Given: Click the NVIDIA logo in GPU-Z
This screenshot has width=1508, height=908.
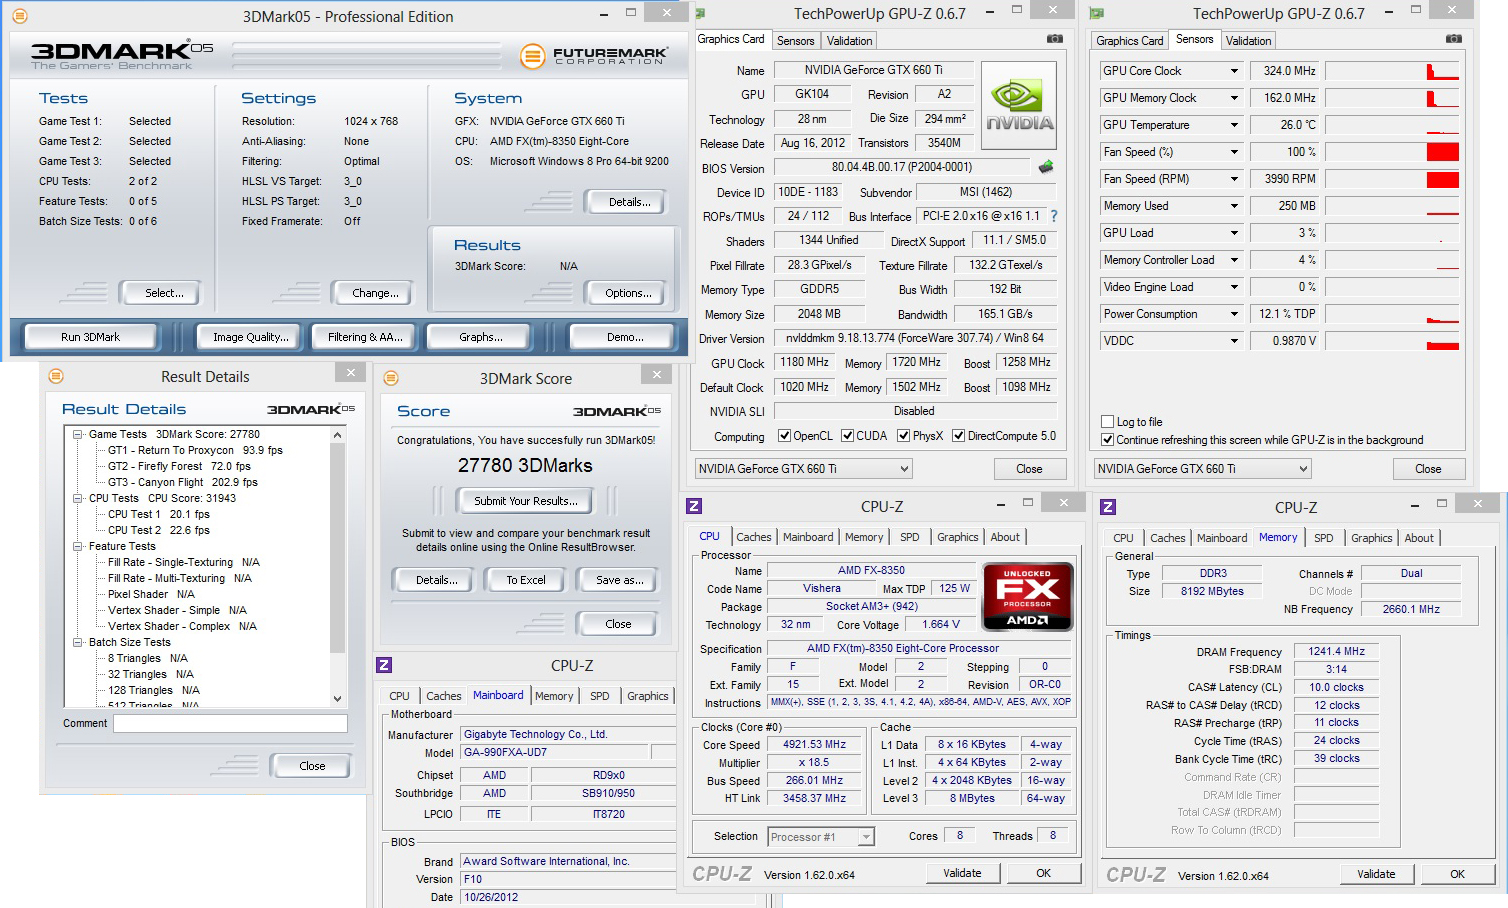Looking at the screenshot, I should [1019, 106].
